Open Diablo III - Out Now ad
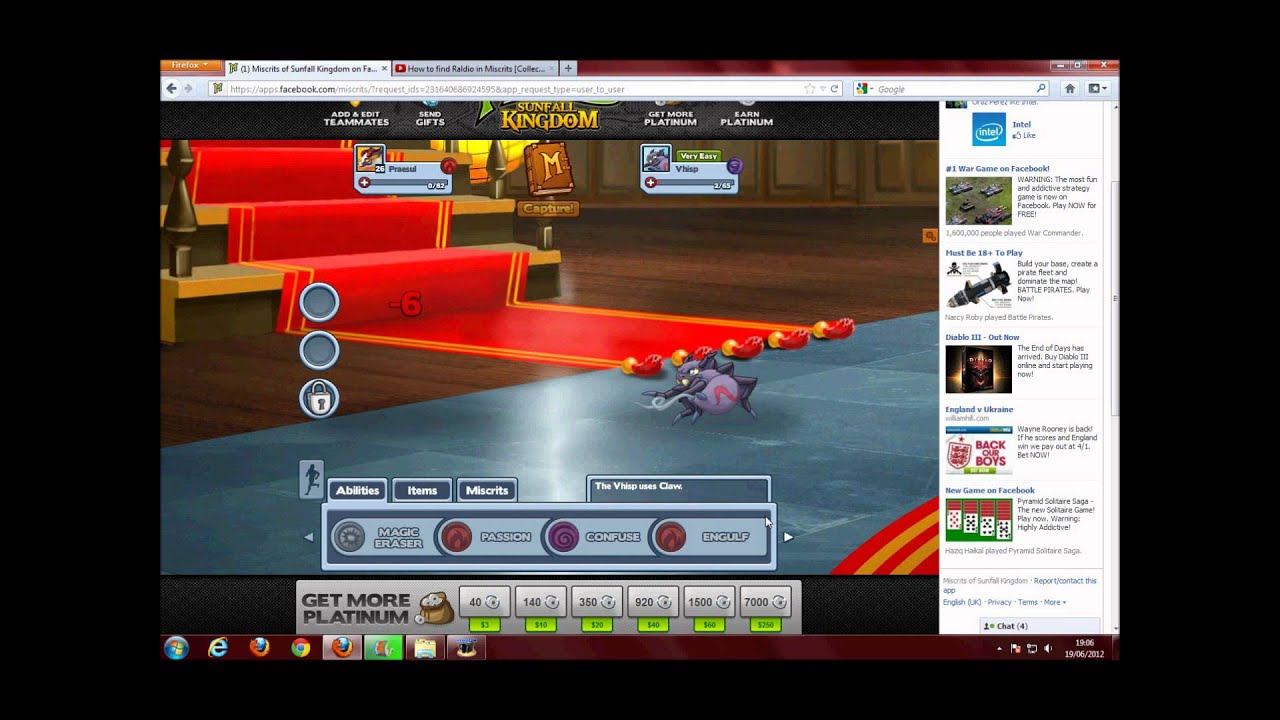Image resolution: width=1280 pixels, height=720 pixels. (982, 337)
